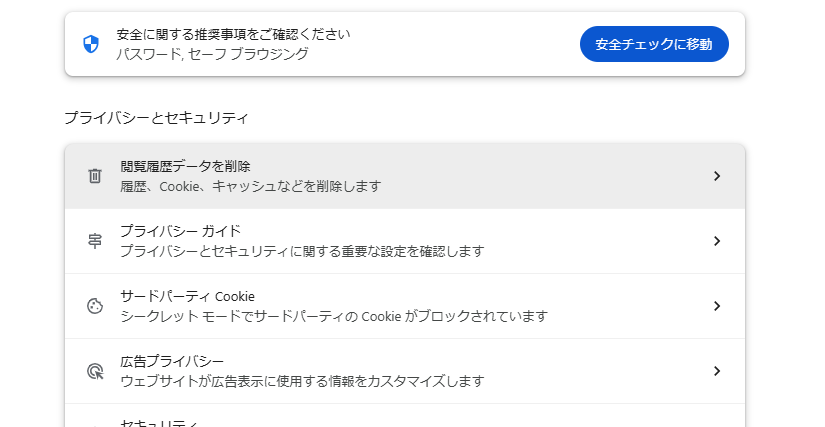The width and height of the screenshot is (825, 427).
Task: Click the 安全に関する推奨事項をご確認ください message
Action: pyautogui.click(x=233, y=34)
